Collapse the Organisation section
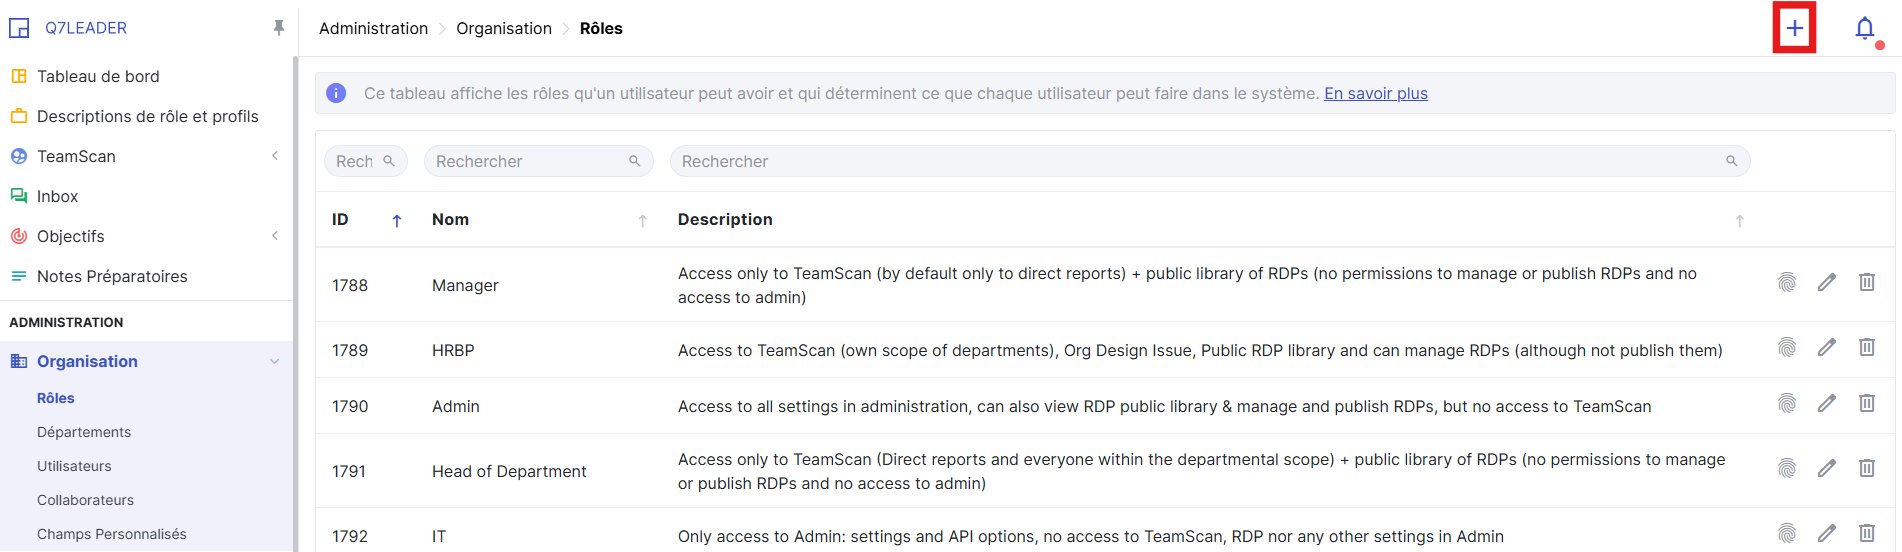 [274, 362]
